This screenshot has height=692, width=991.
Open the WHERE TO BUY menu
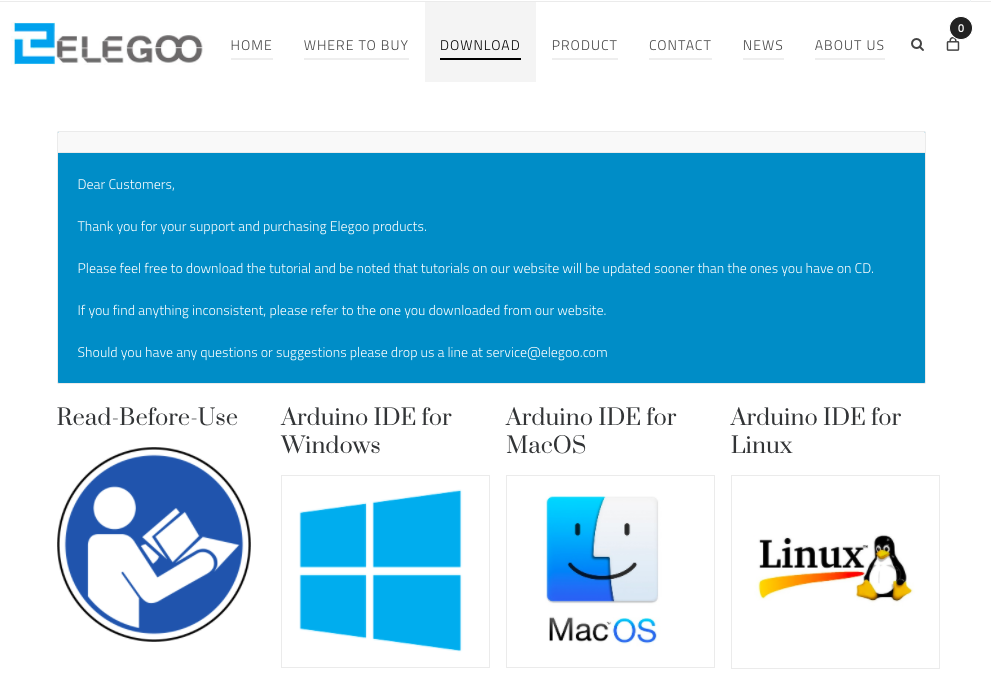coord(356,46)
